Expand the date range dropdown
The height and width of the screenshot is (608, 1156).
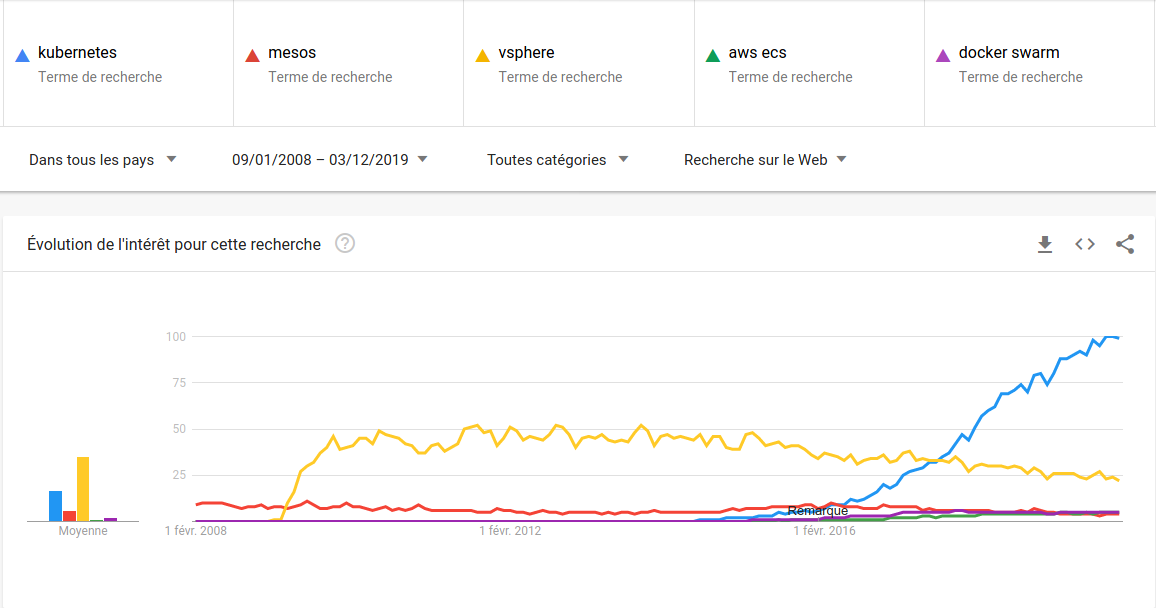pos(330,159)
